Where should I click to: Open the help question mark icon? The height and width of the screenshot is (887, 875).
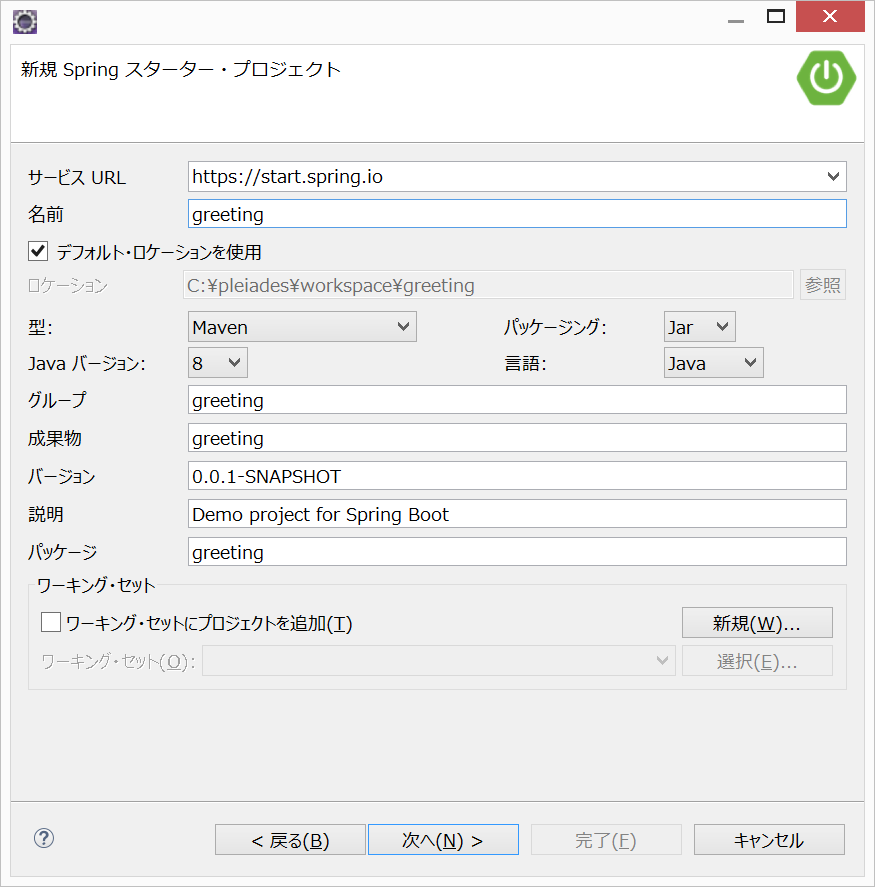[44, 838]
